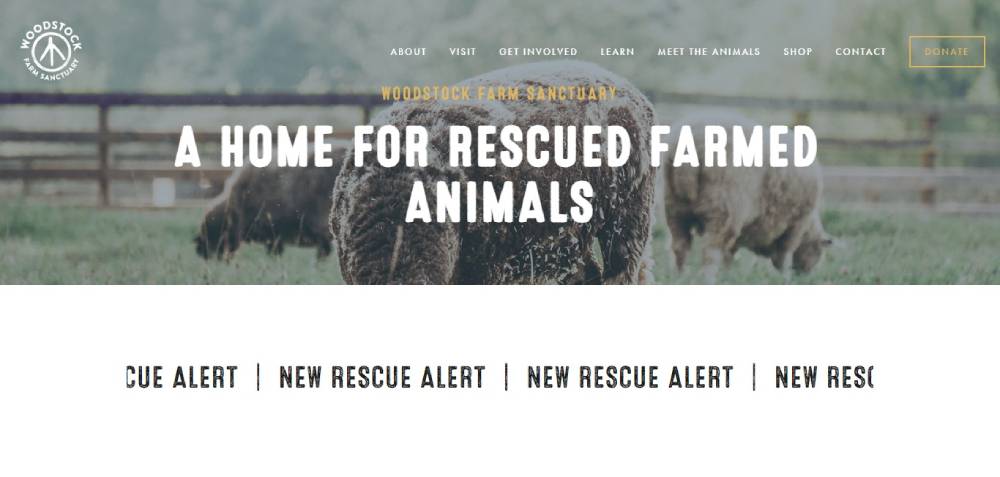Image resolution: width=1000 pixels, height=477 pixels.
Task: Click the A Home for Rescued Farmed headline
Action: tap(496, 147)
